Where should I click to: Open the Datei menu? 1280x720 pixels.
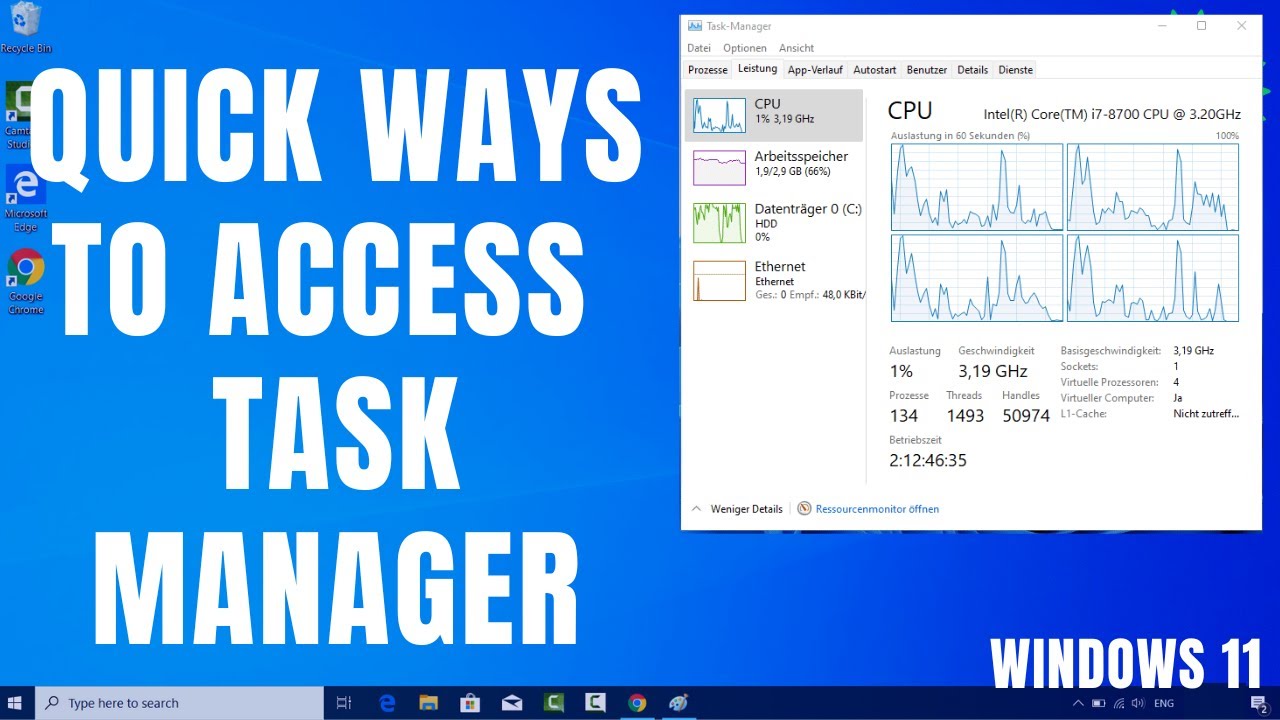click(699, 48)
